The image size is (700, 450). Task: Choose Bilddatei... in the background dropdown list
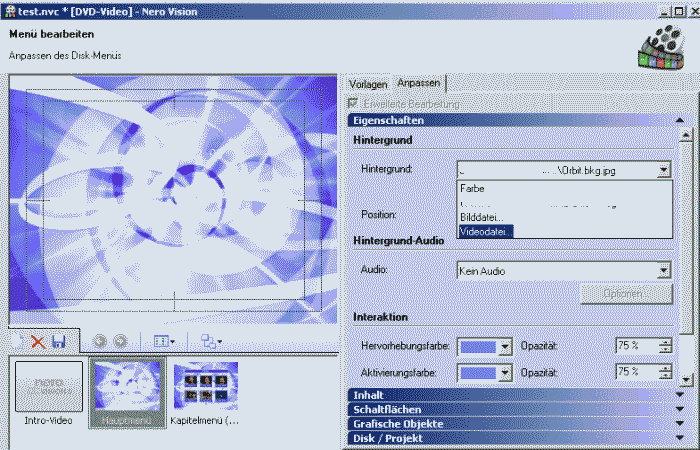pos(482,217)
